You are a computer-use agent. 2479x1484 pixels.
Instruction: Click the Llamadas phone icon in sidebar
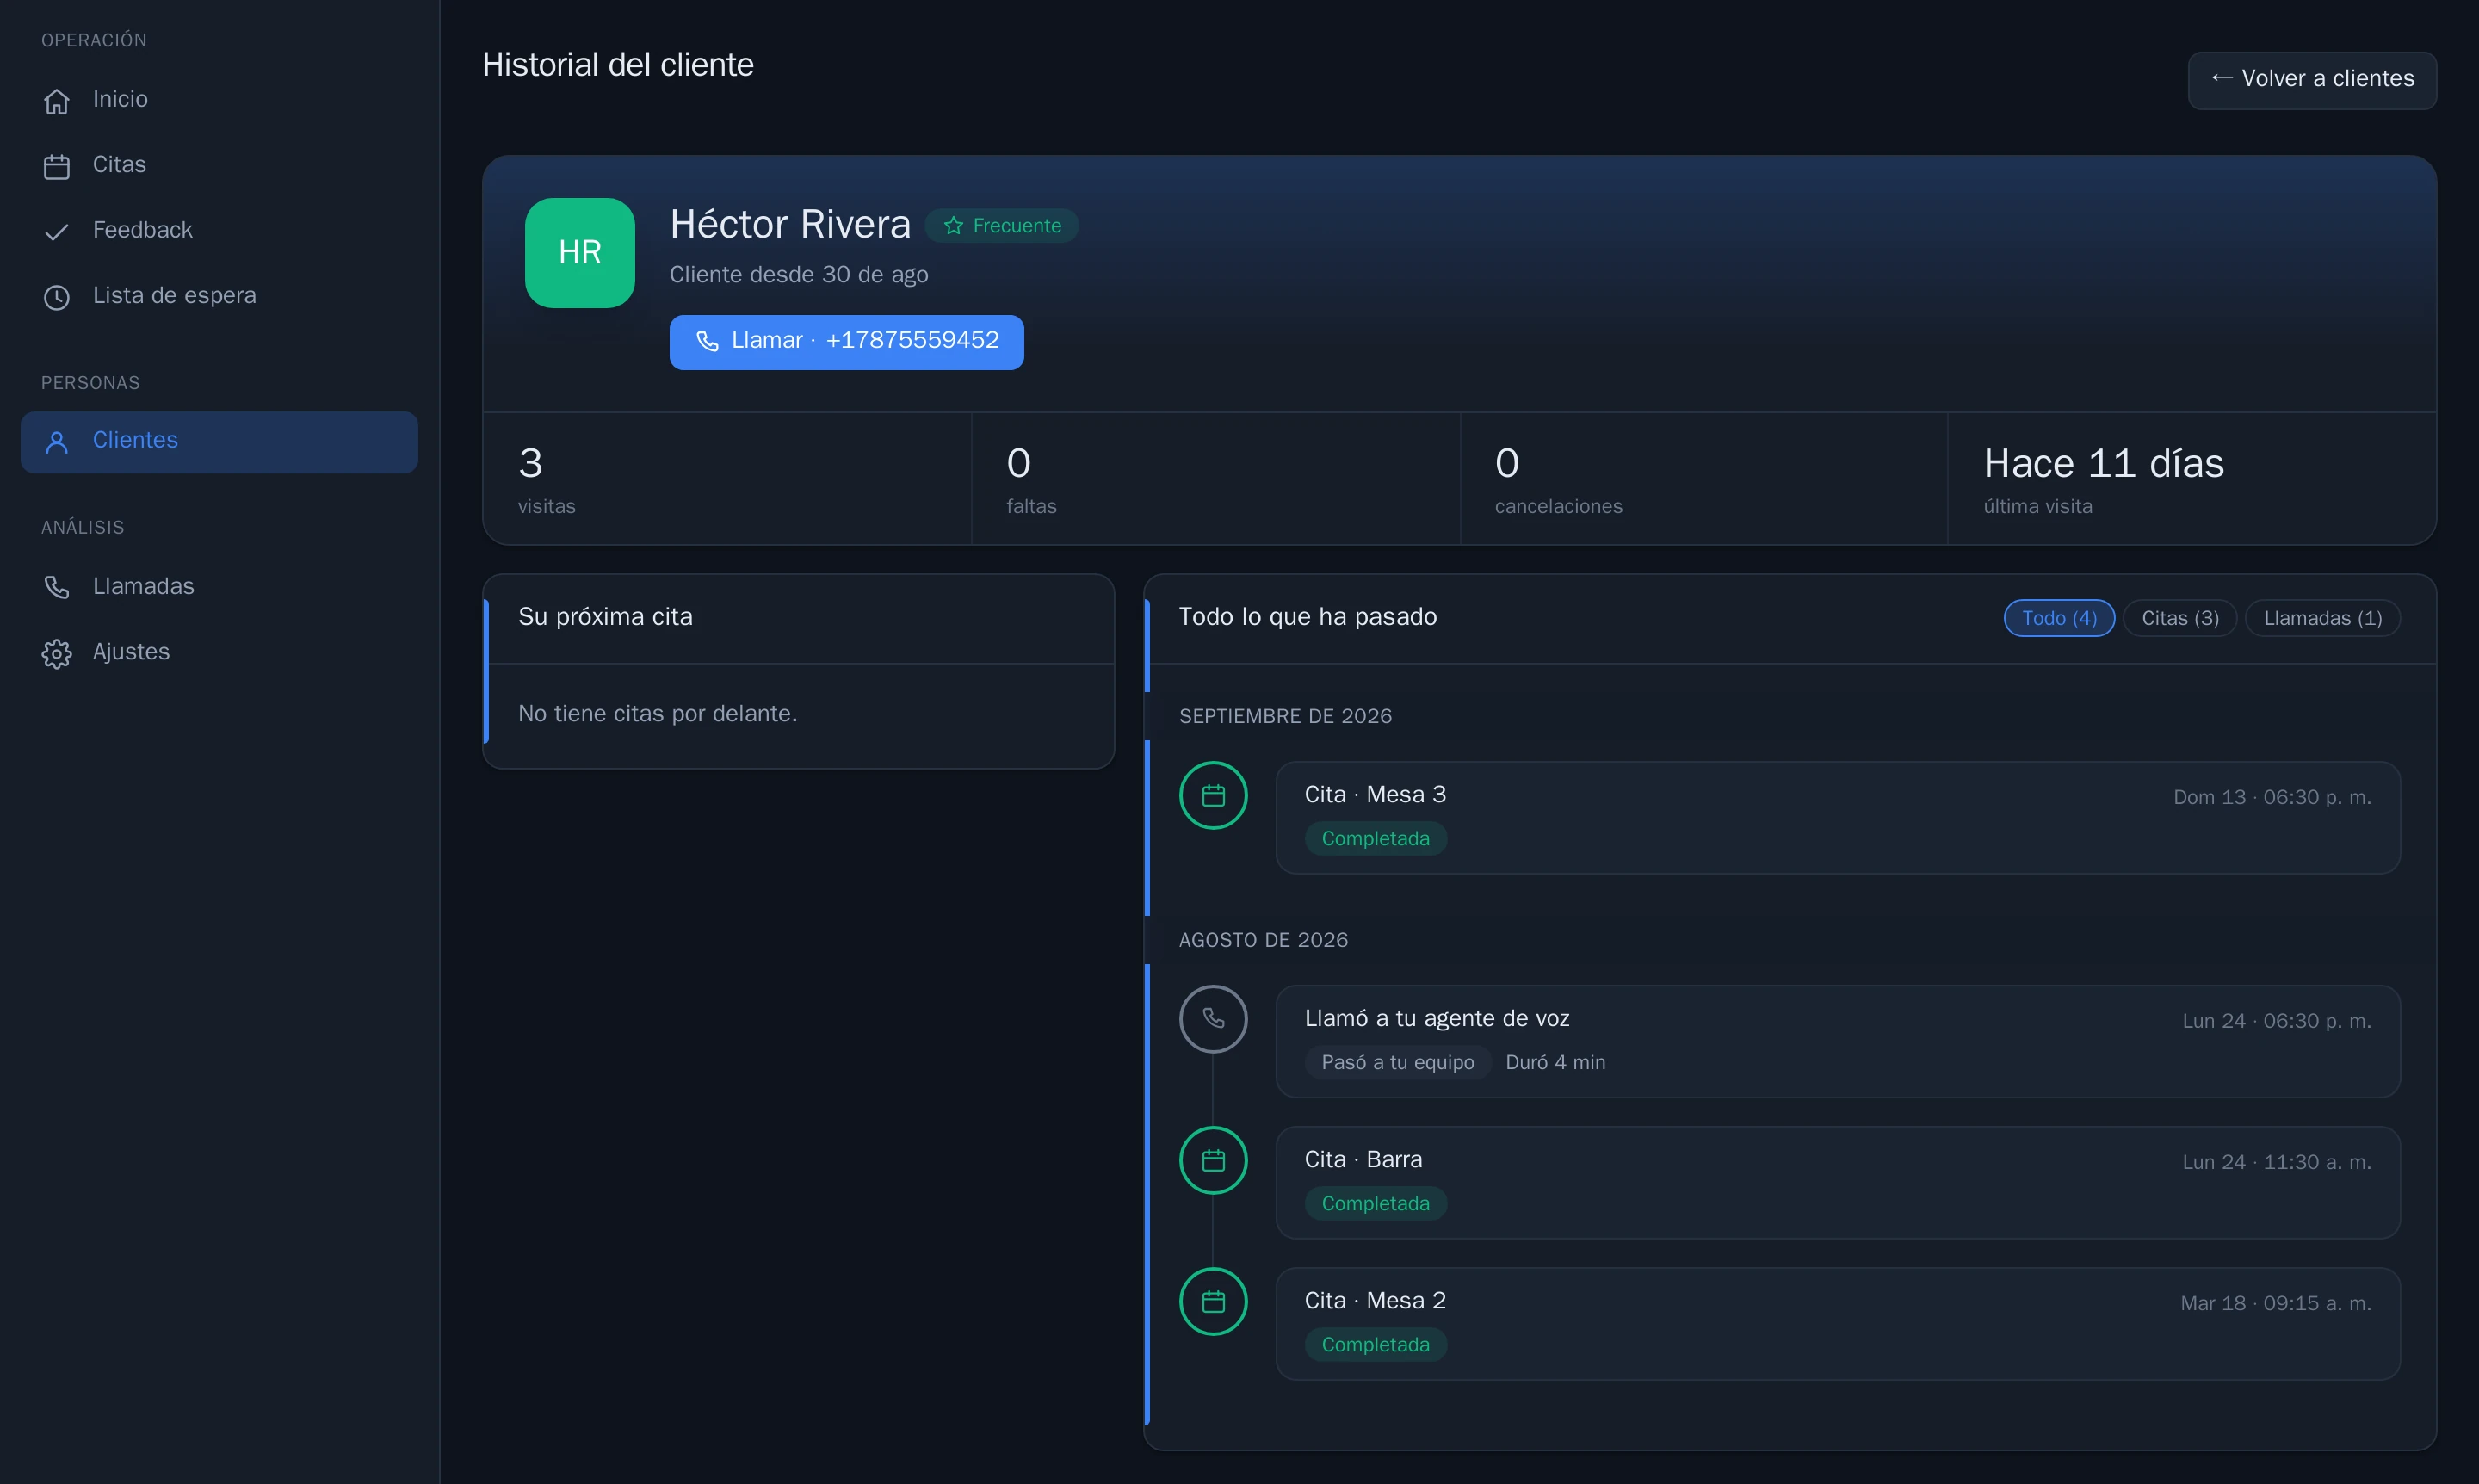(x=56, y=588)
